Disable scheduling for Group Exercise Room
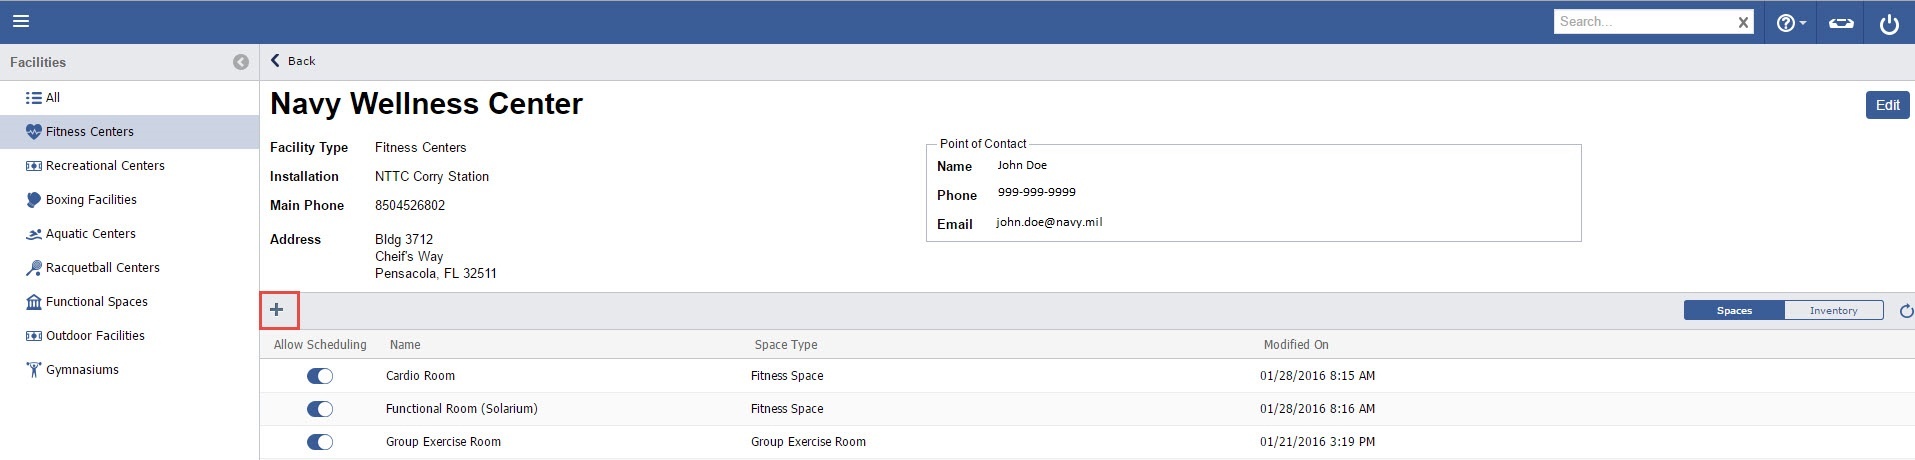Viewport: 1915px width, 460px height. (320, 442)
